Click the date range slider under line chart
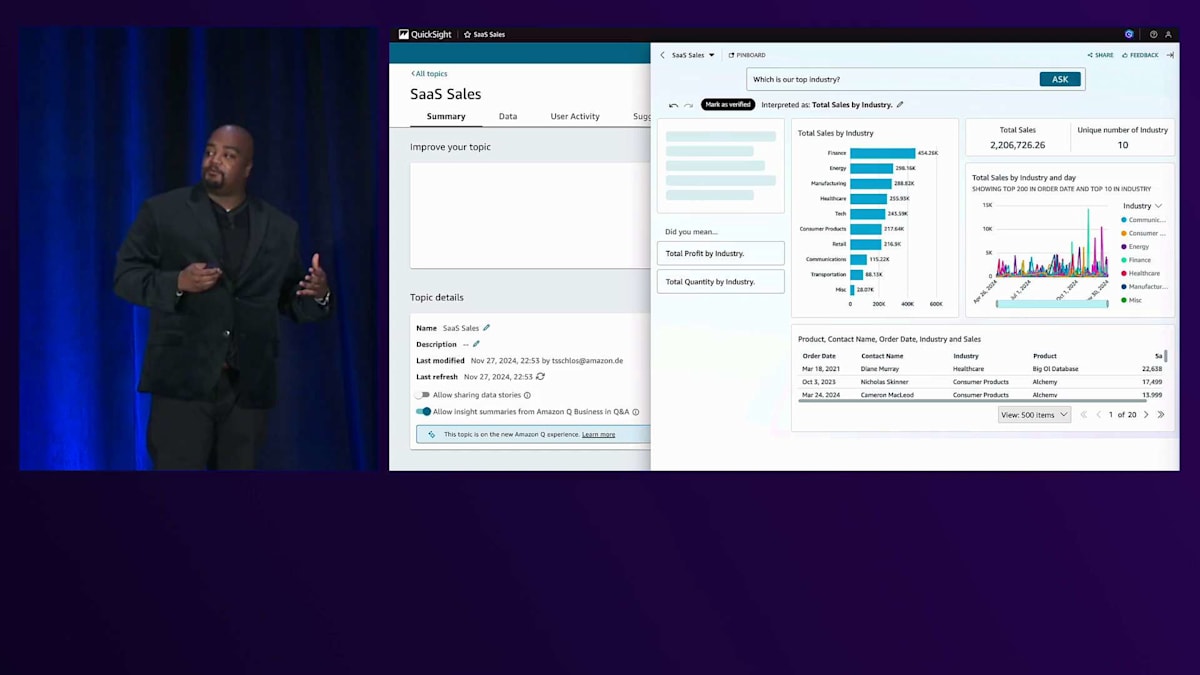 pos(1052,303)
